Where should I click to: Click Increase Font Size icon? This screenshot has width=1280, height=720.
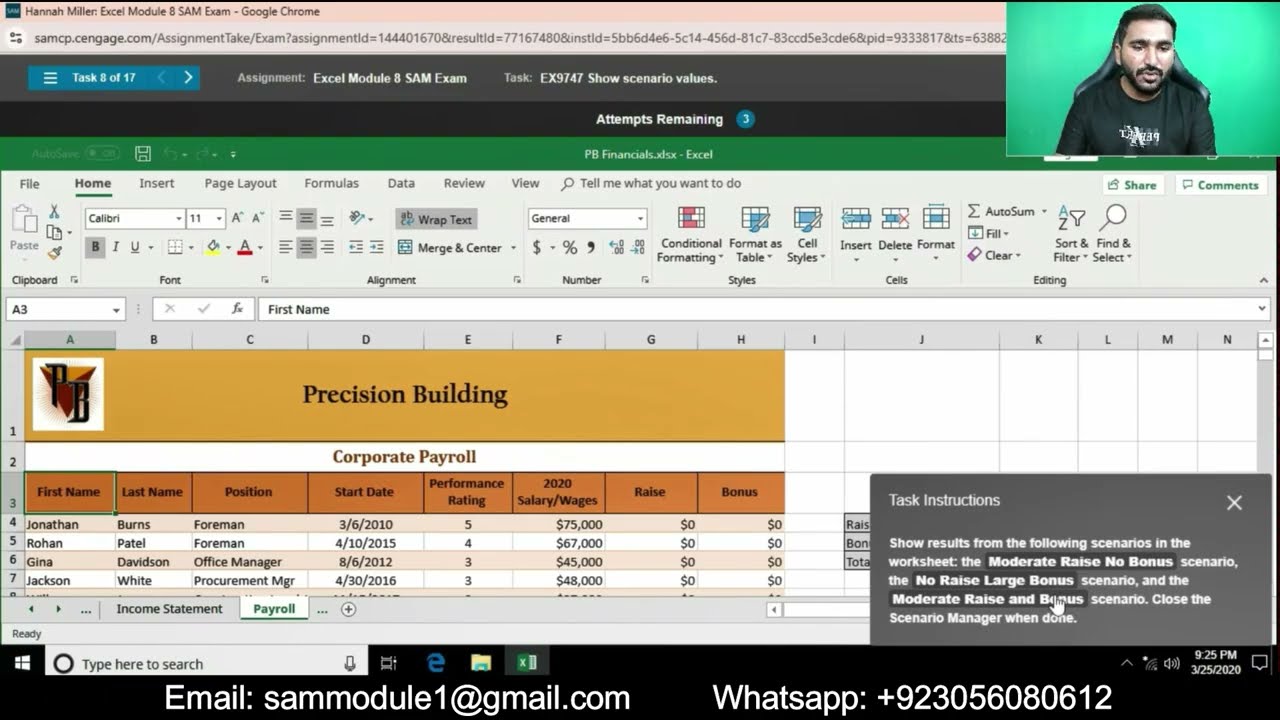(x=238, y=218)
